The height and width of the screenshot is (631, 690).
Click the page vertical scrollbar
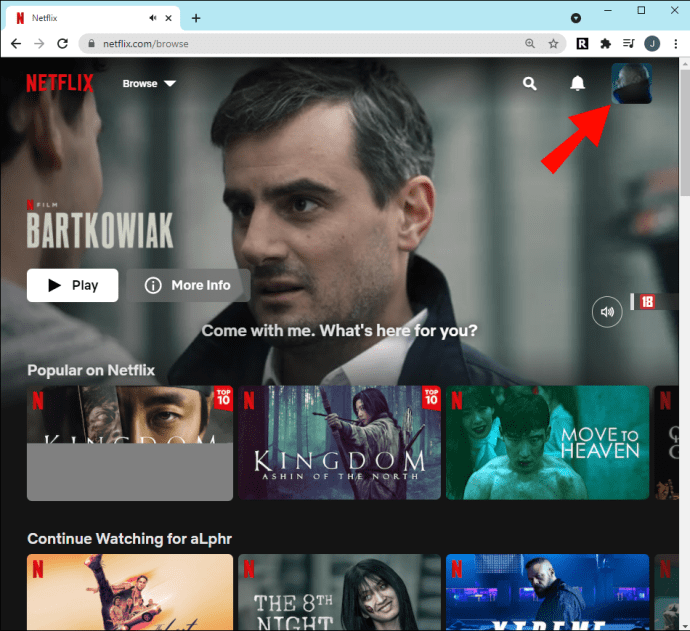tap(685, 343)
